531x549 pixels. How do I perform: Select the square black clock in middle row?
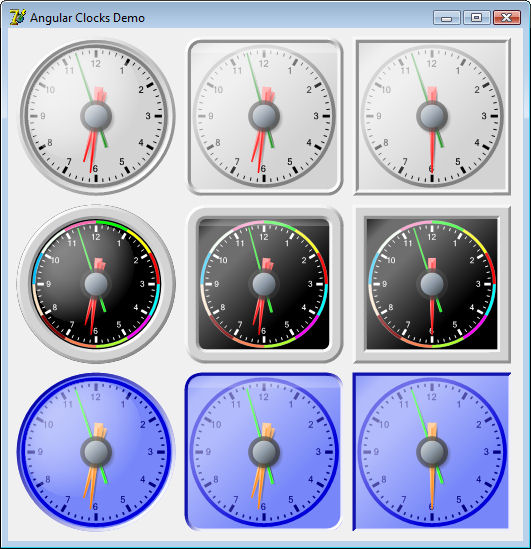pos(432,284)
